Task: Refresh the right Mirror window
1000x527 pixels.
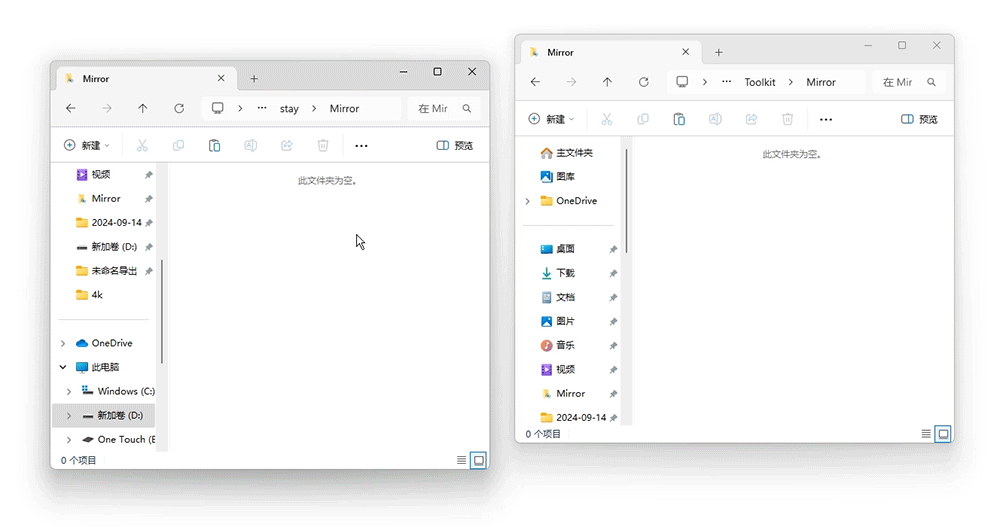Action: coord(644,82)
